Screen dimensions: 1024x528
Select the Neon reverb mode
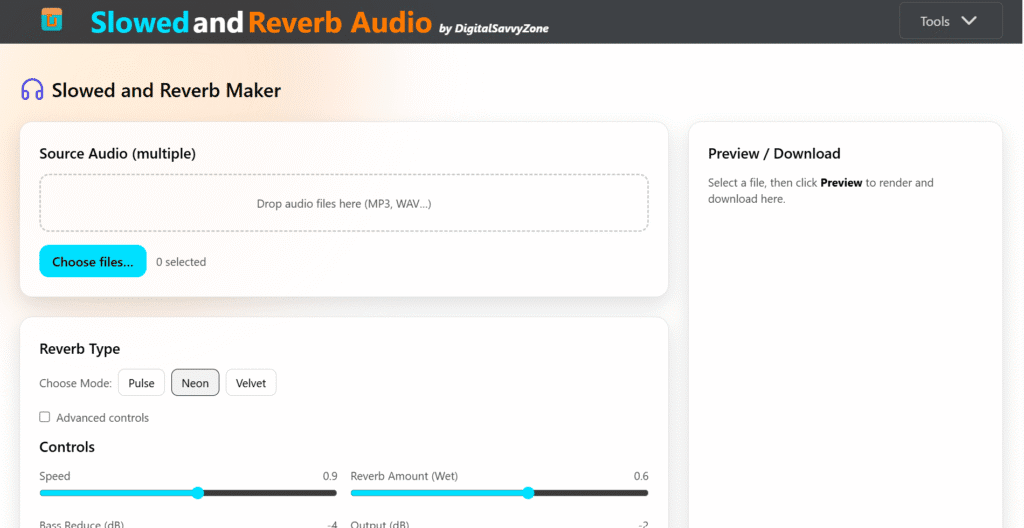tap(195, 383)
